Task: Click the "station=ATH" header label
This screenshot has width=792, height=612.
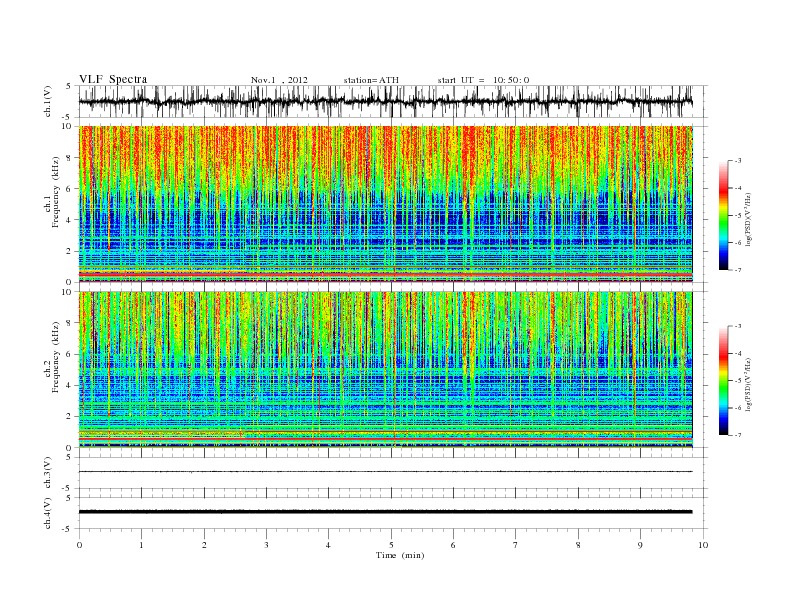Action: pos(371,80)
